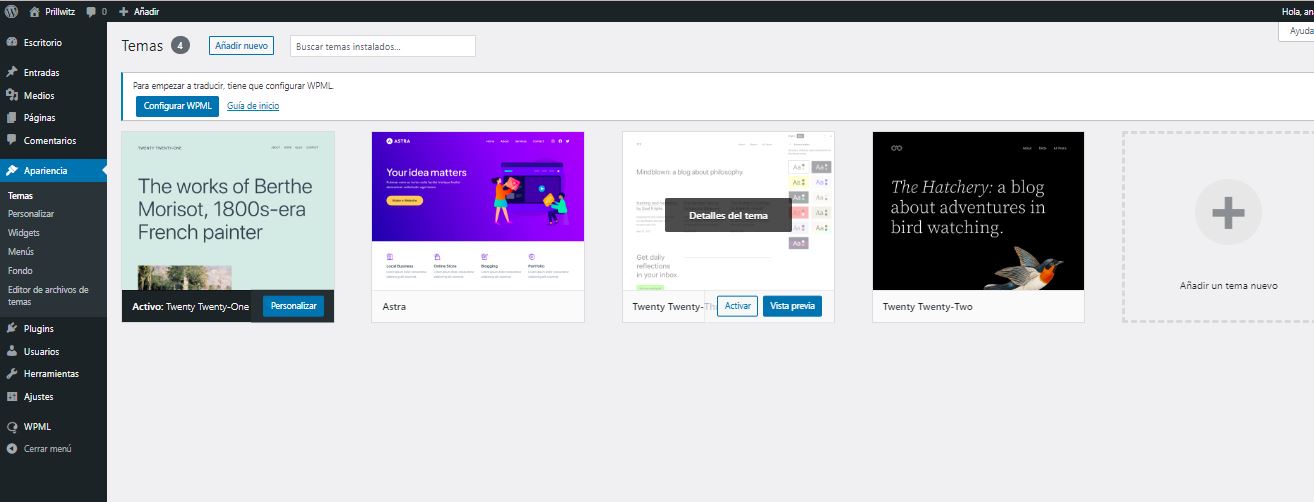Open the Plugins menu item

coord(53,328)
